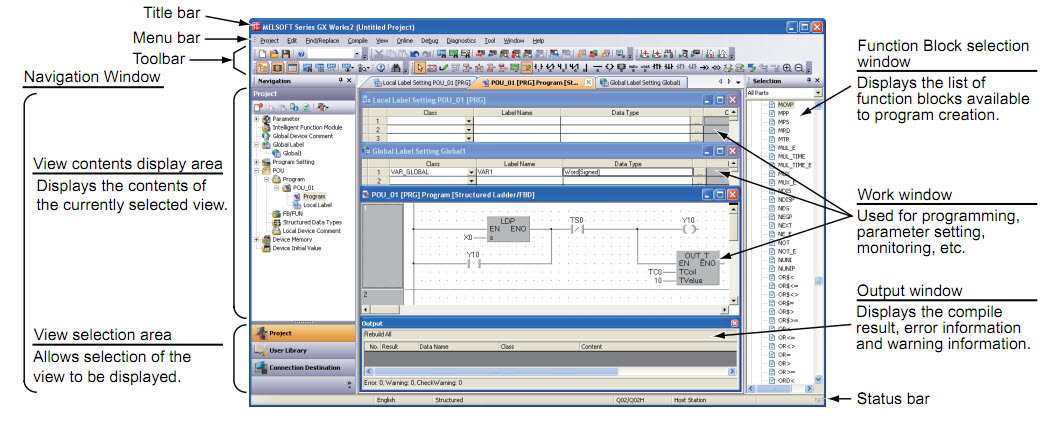The width and height of the screenshot is (1063, 436).
Task: Select NOT_E in the Selection list
Action: pyautogui.click(x=786, y=251)
